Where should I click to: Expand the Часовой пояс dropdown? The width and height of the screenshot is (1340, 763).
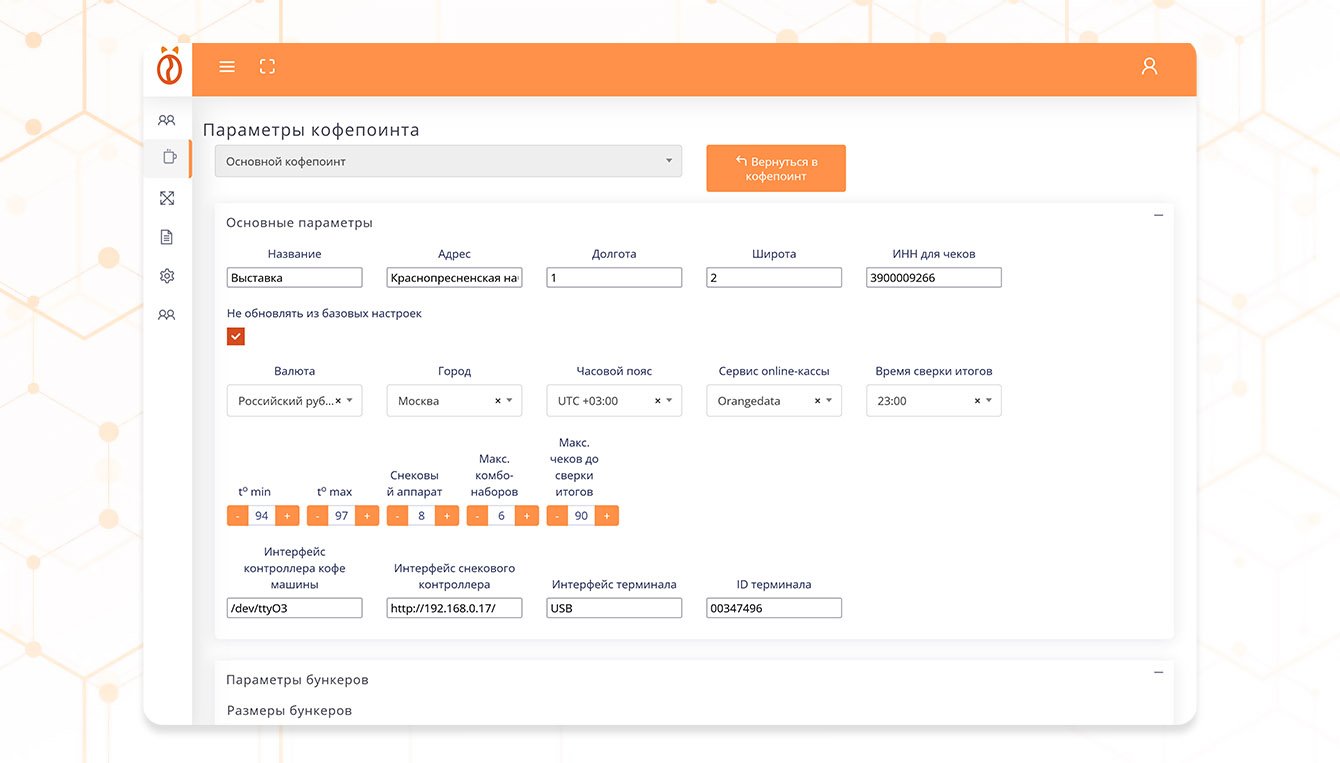point(670,401)
